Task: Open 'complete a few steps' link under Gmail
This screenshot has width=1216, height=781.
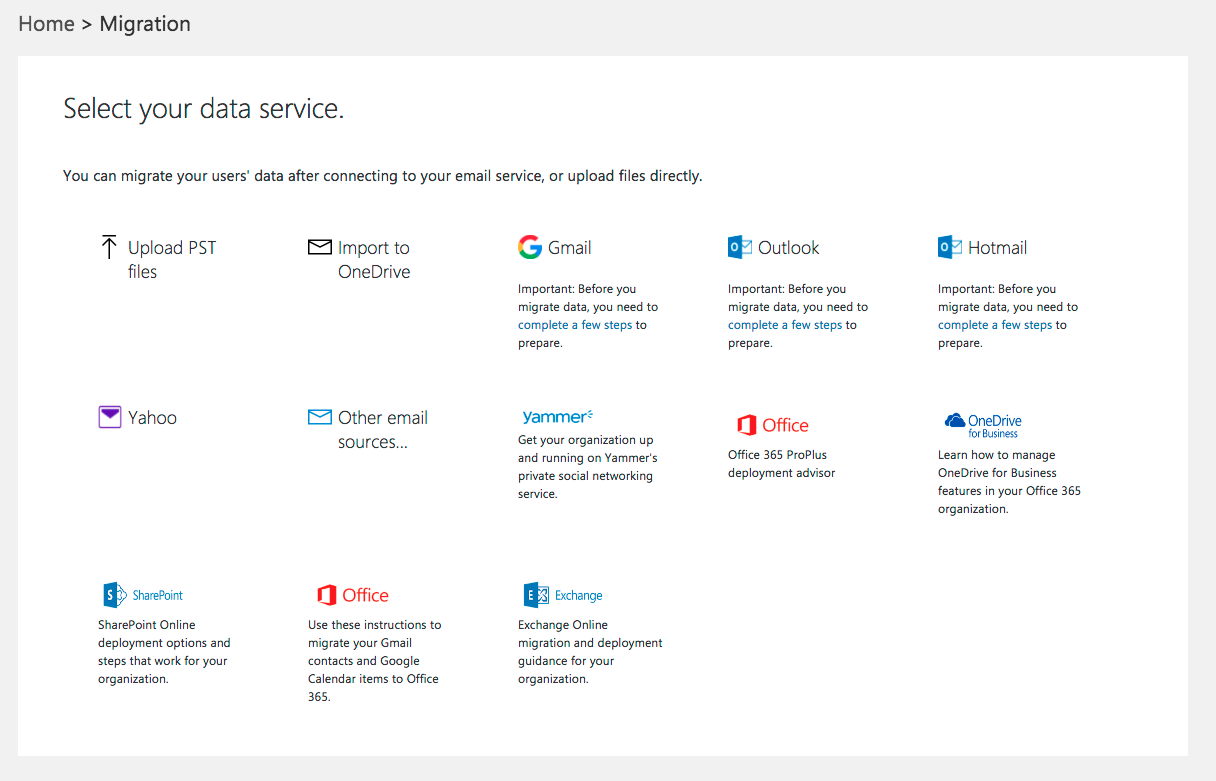Action: tap(575, 325)
